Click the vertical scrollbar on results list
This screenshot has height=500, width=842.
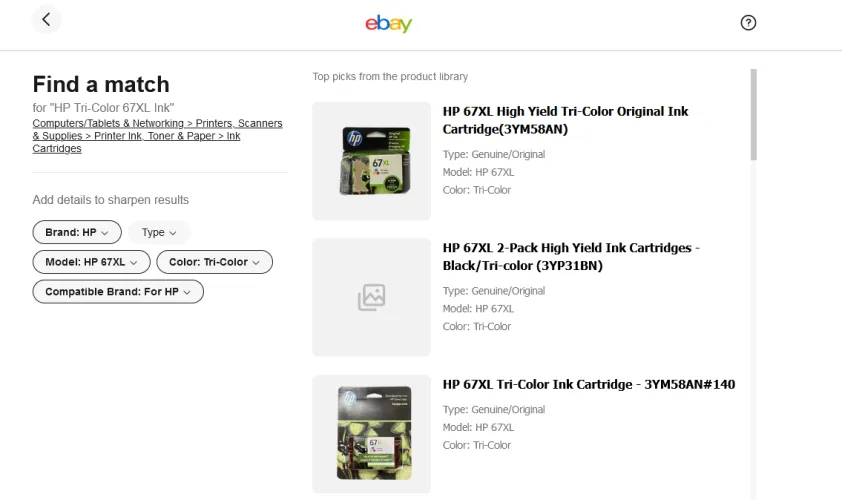click(x=753, y=115)
